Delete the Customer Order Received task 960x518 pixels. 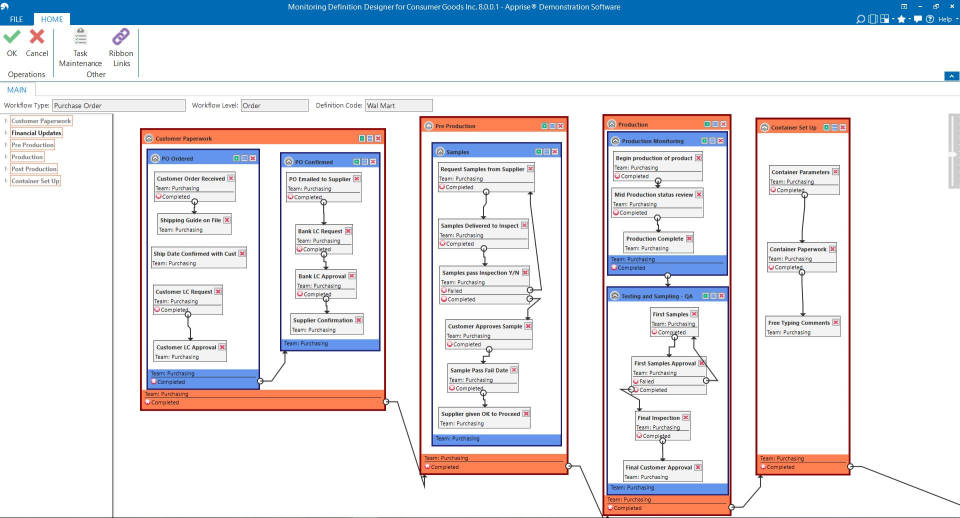click(231, 178)
